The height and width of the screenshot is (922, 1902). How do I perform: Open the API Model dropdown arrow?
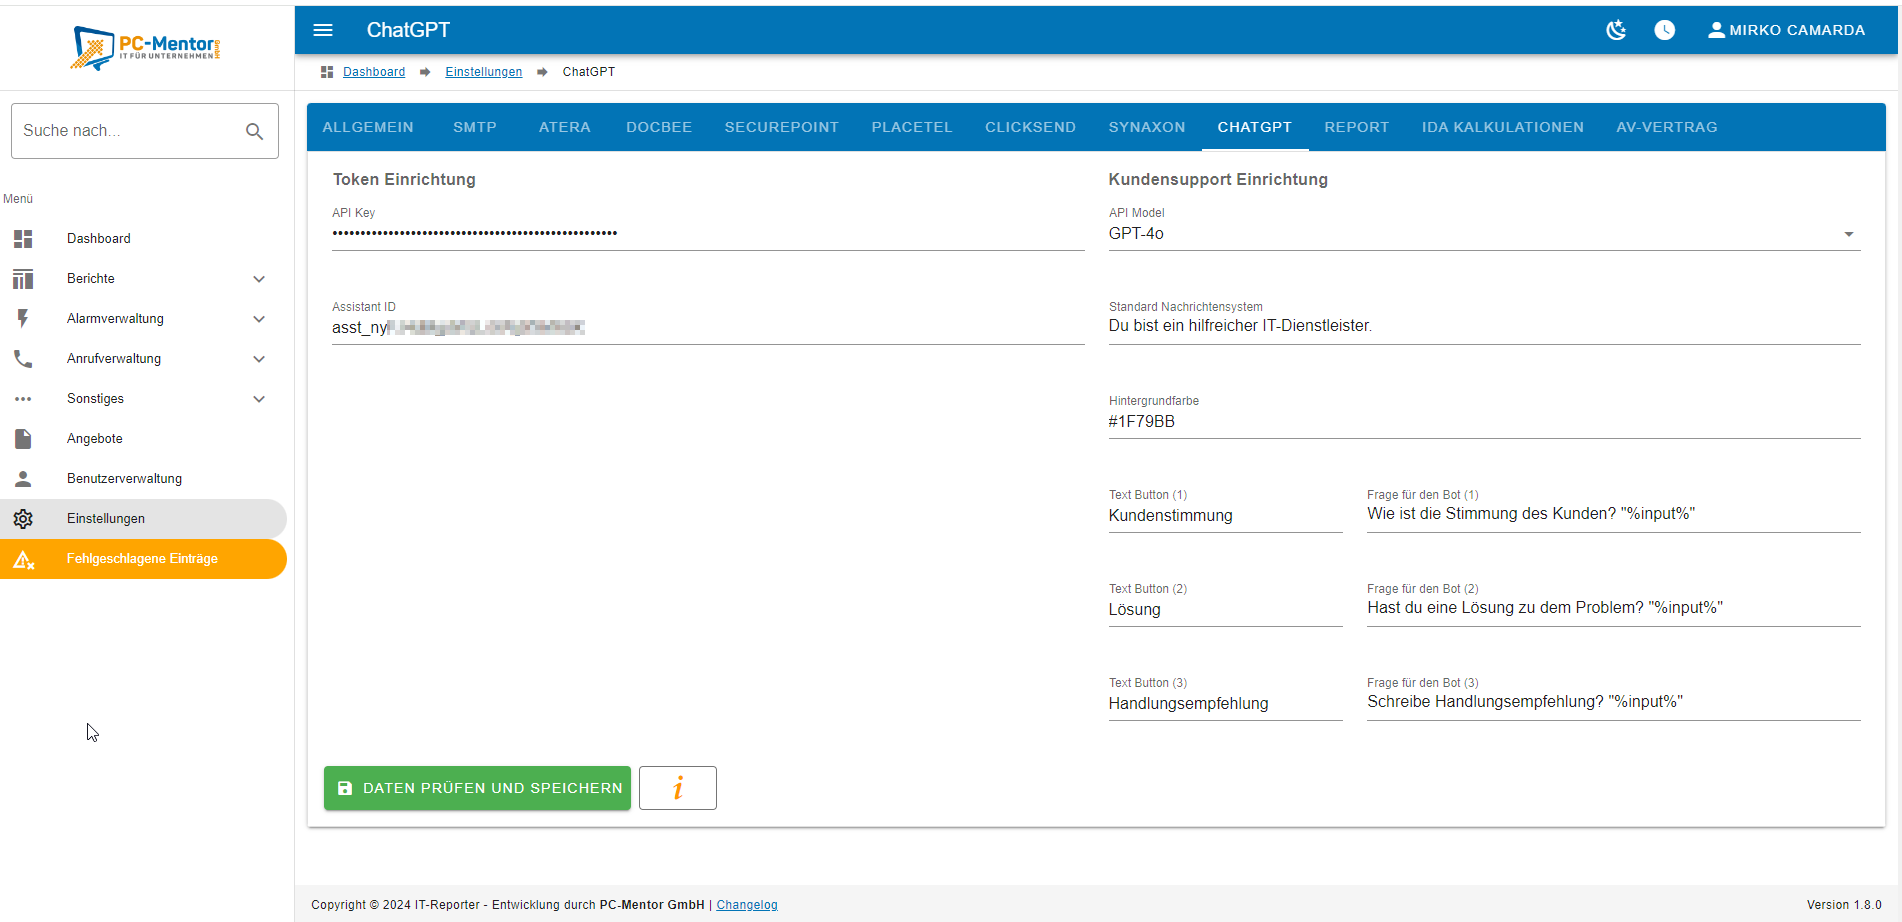[x=1849, y=235]
